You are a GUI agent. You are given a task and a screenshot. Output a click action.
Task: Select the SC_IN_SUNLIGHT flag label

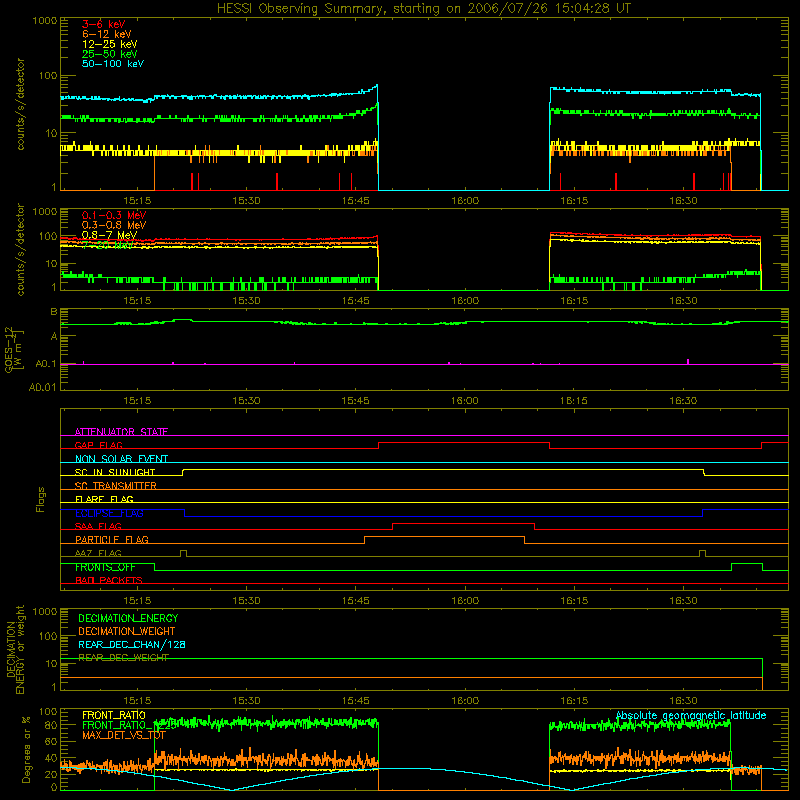coord(115,472)
